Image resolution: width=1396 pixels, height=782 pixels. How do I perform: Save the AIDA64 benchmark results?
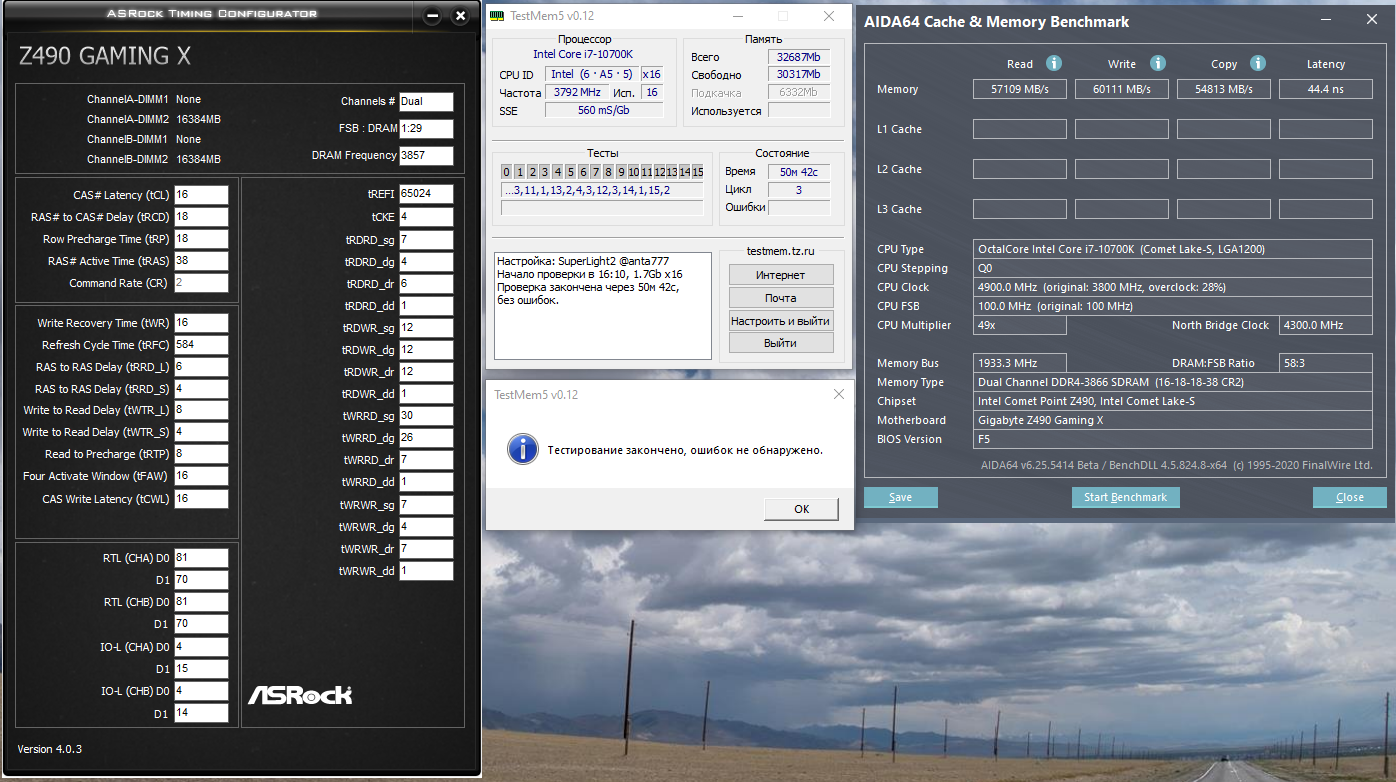900,497
